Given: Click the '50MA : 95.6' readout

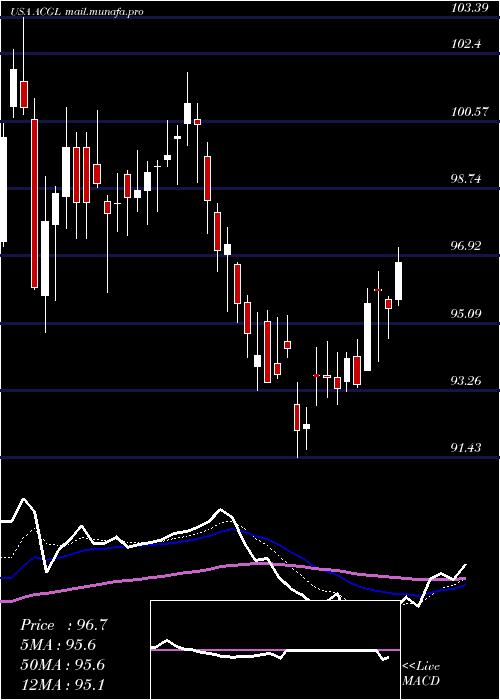Looking at the screenshot, I should (62, 665).
